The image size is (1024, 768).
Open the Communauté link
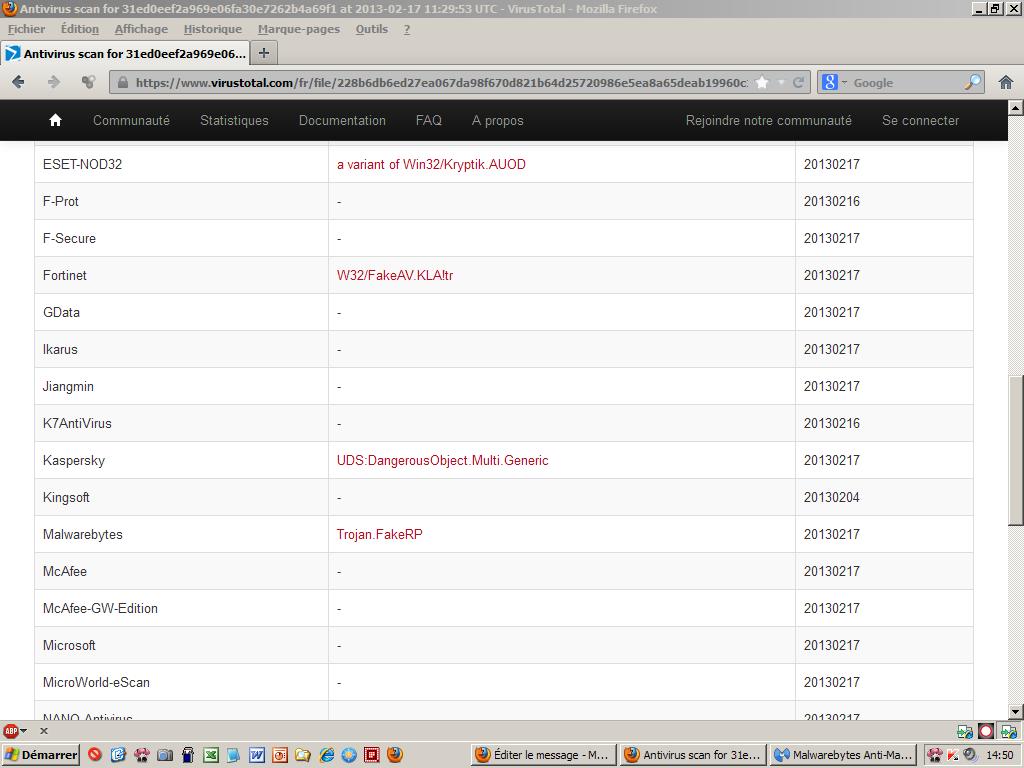(x=131, y=120)
